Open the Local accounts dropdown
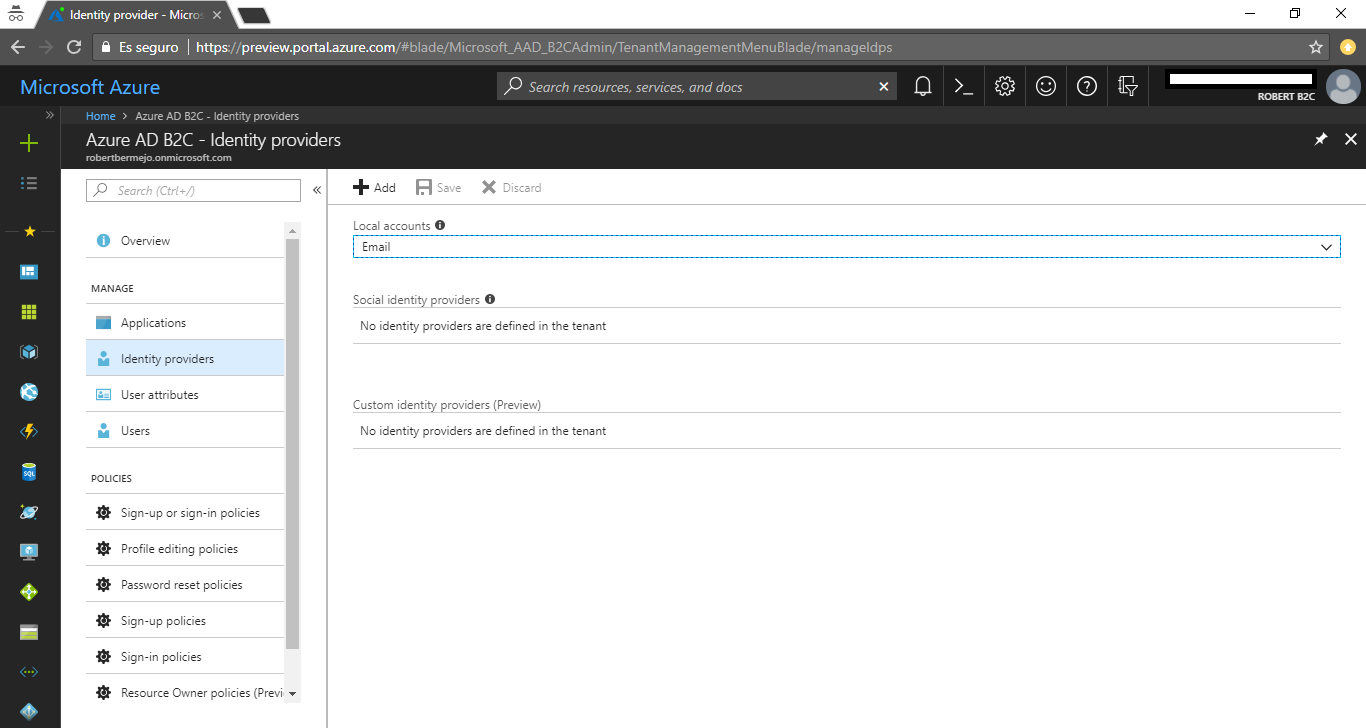1366x728 pixels. (x=1327, y=246)
